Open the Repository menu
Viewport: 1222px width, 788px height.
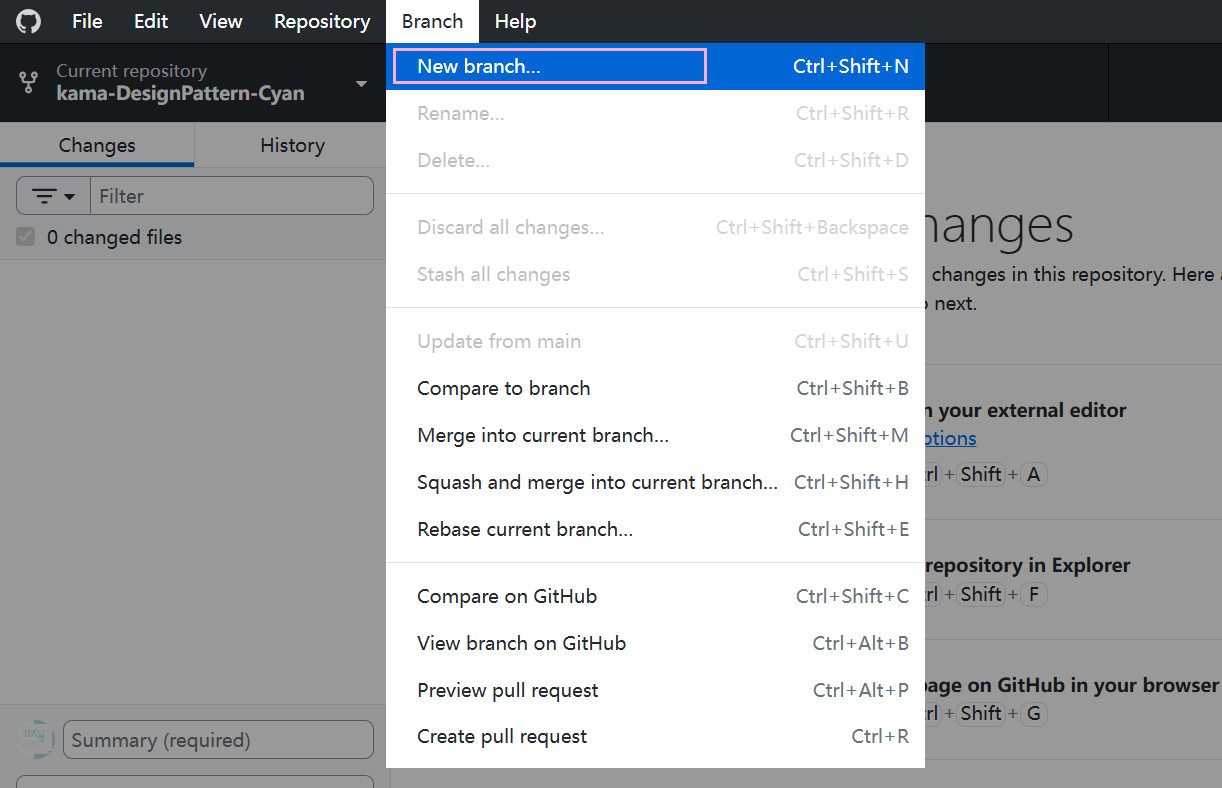[322, 21]
